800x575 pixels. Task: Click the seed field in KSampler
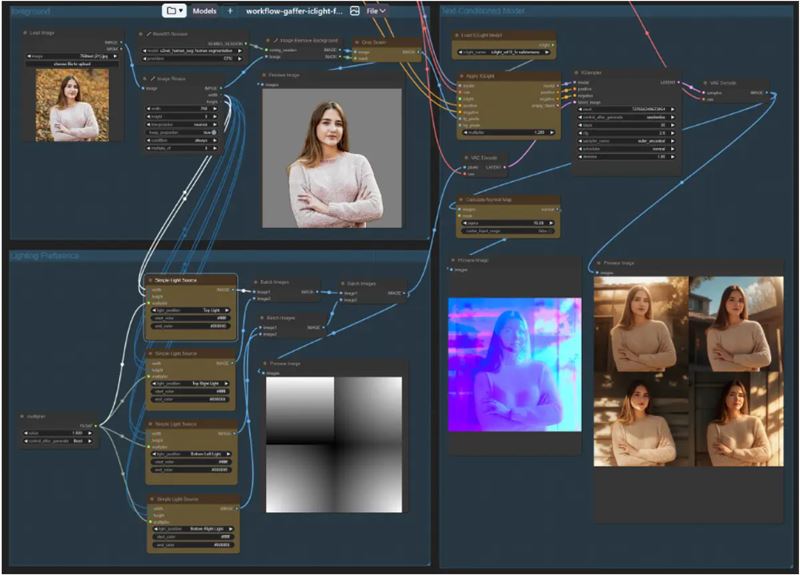(626, 109)
